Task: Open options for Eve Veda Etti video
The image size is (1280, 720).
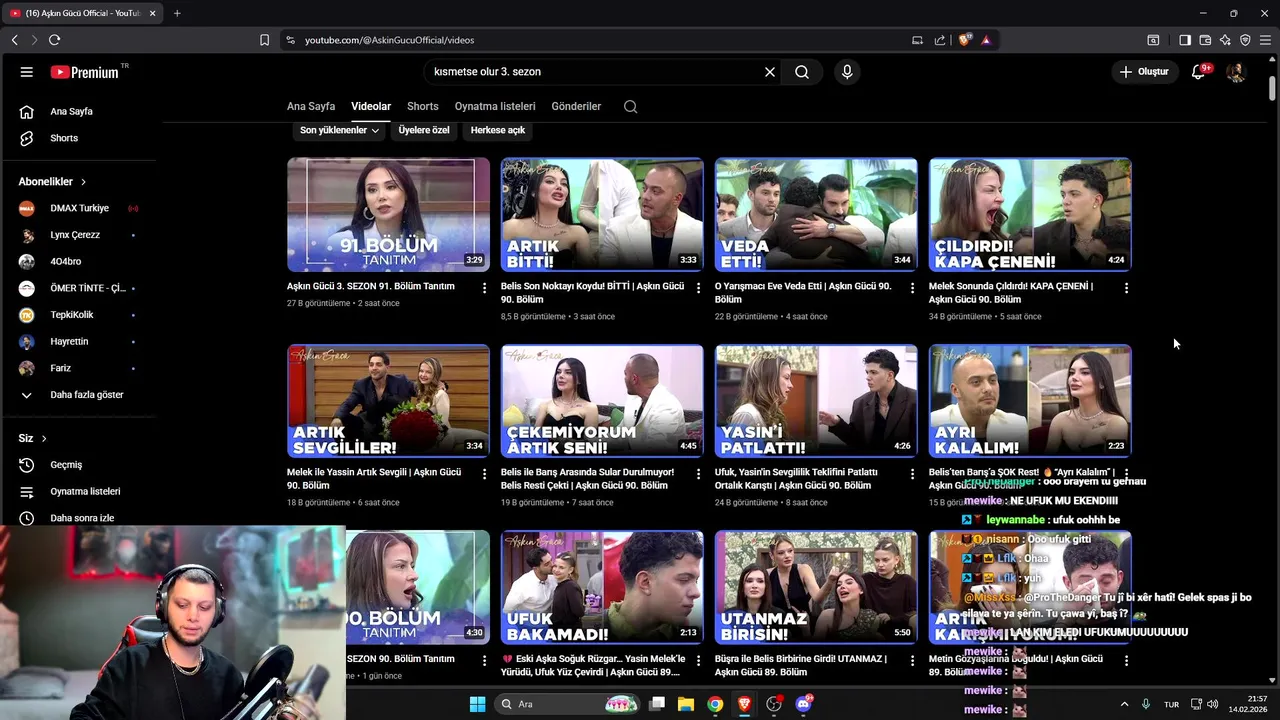Action: [x=912, y=288]
